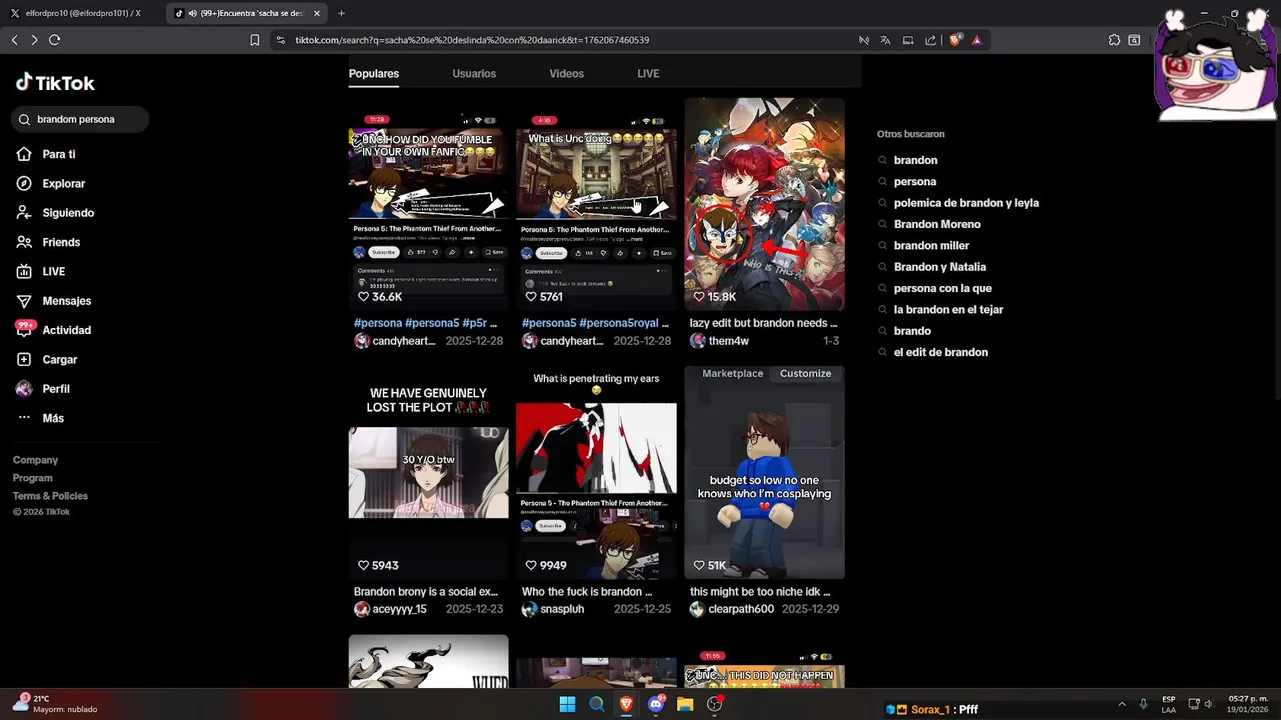Image resolution: width=1281 pixels, height=720 pixels.
Task: Reload the page with the refresh icon
Action: [55, 40]
